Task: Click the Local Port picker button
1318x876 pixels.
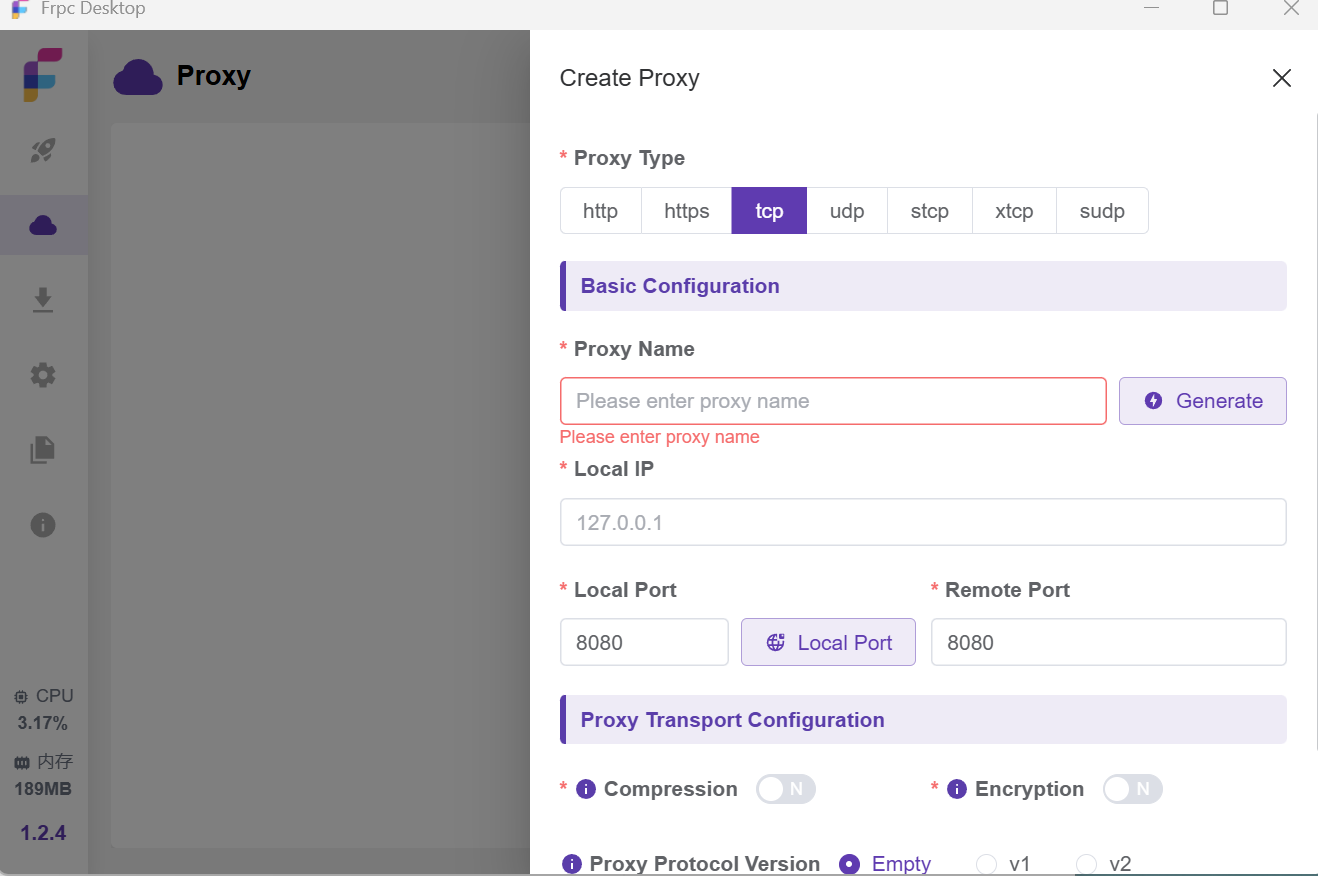Action: pyautogui.click(x=828, y=642)
